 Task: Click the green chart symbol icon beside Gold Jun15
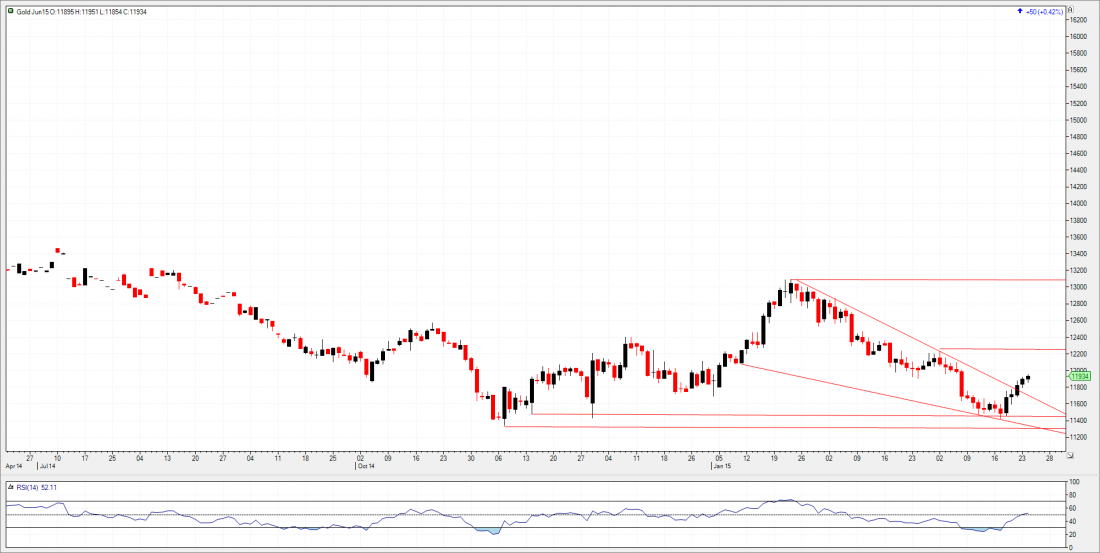click(11, 10)
